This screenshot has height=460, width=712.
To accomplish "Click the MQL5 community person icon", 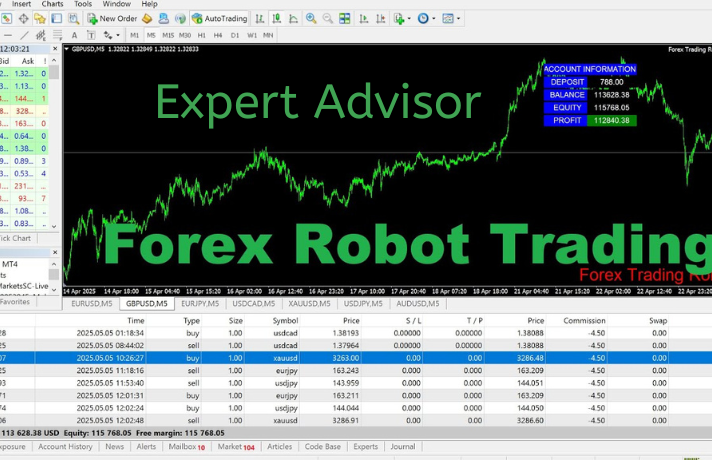I will [x=163, y=19].
